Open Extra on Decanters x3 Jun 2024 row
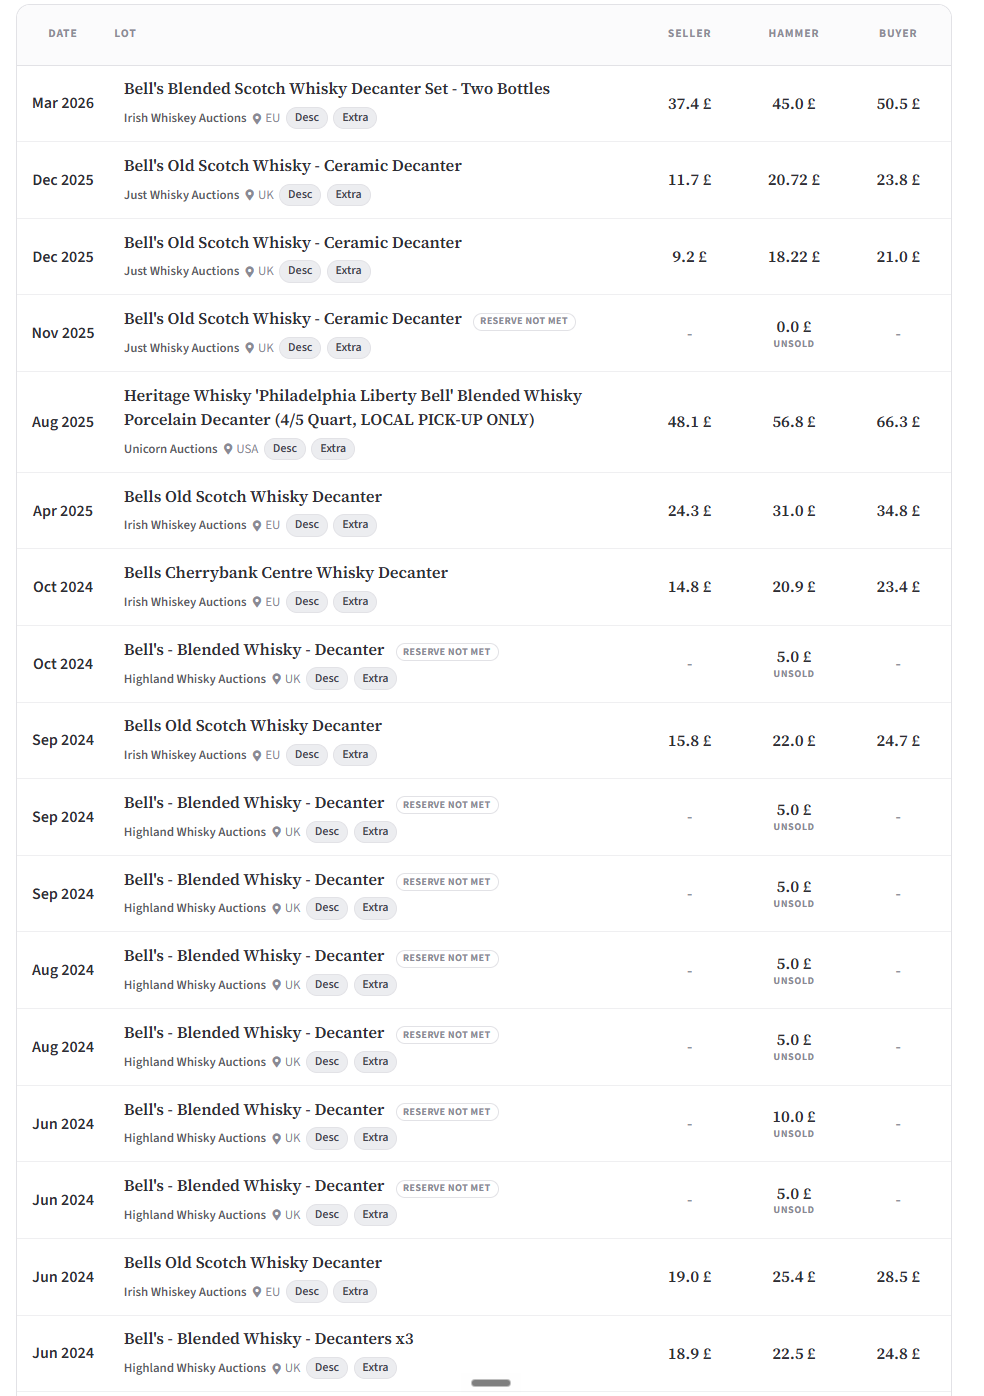Viewport: 984px width, 1396px height. (376, 1368)
